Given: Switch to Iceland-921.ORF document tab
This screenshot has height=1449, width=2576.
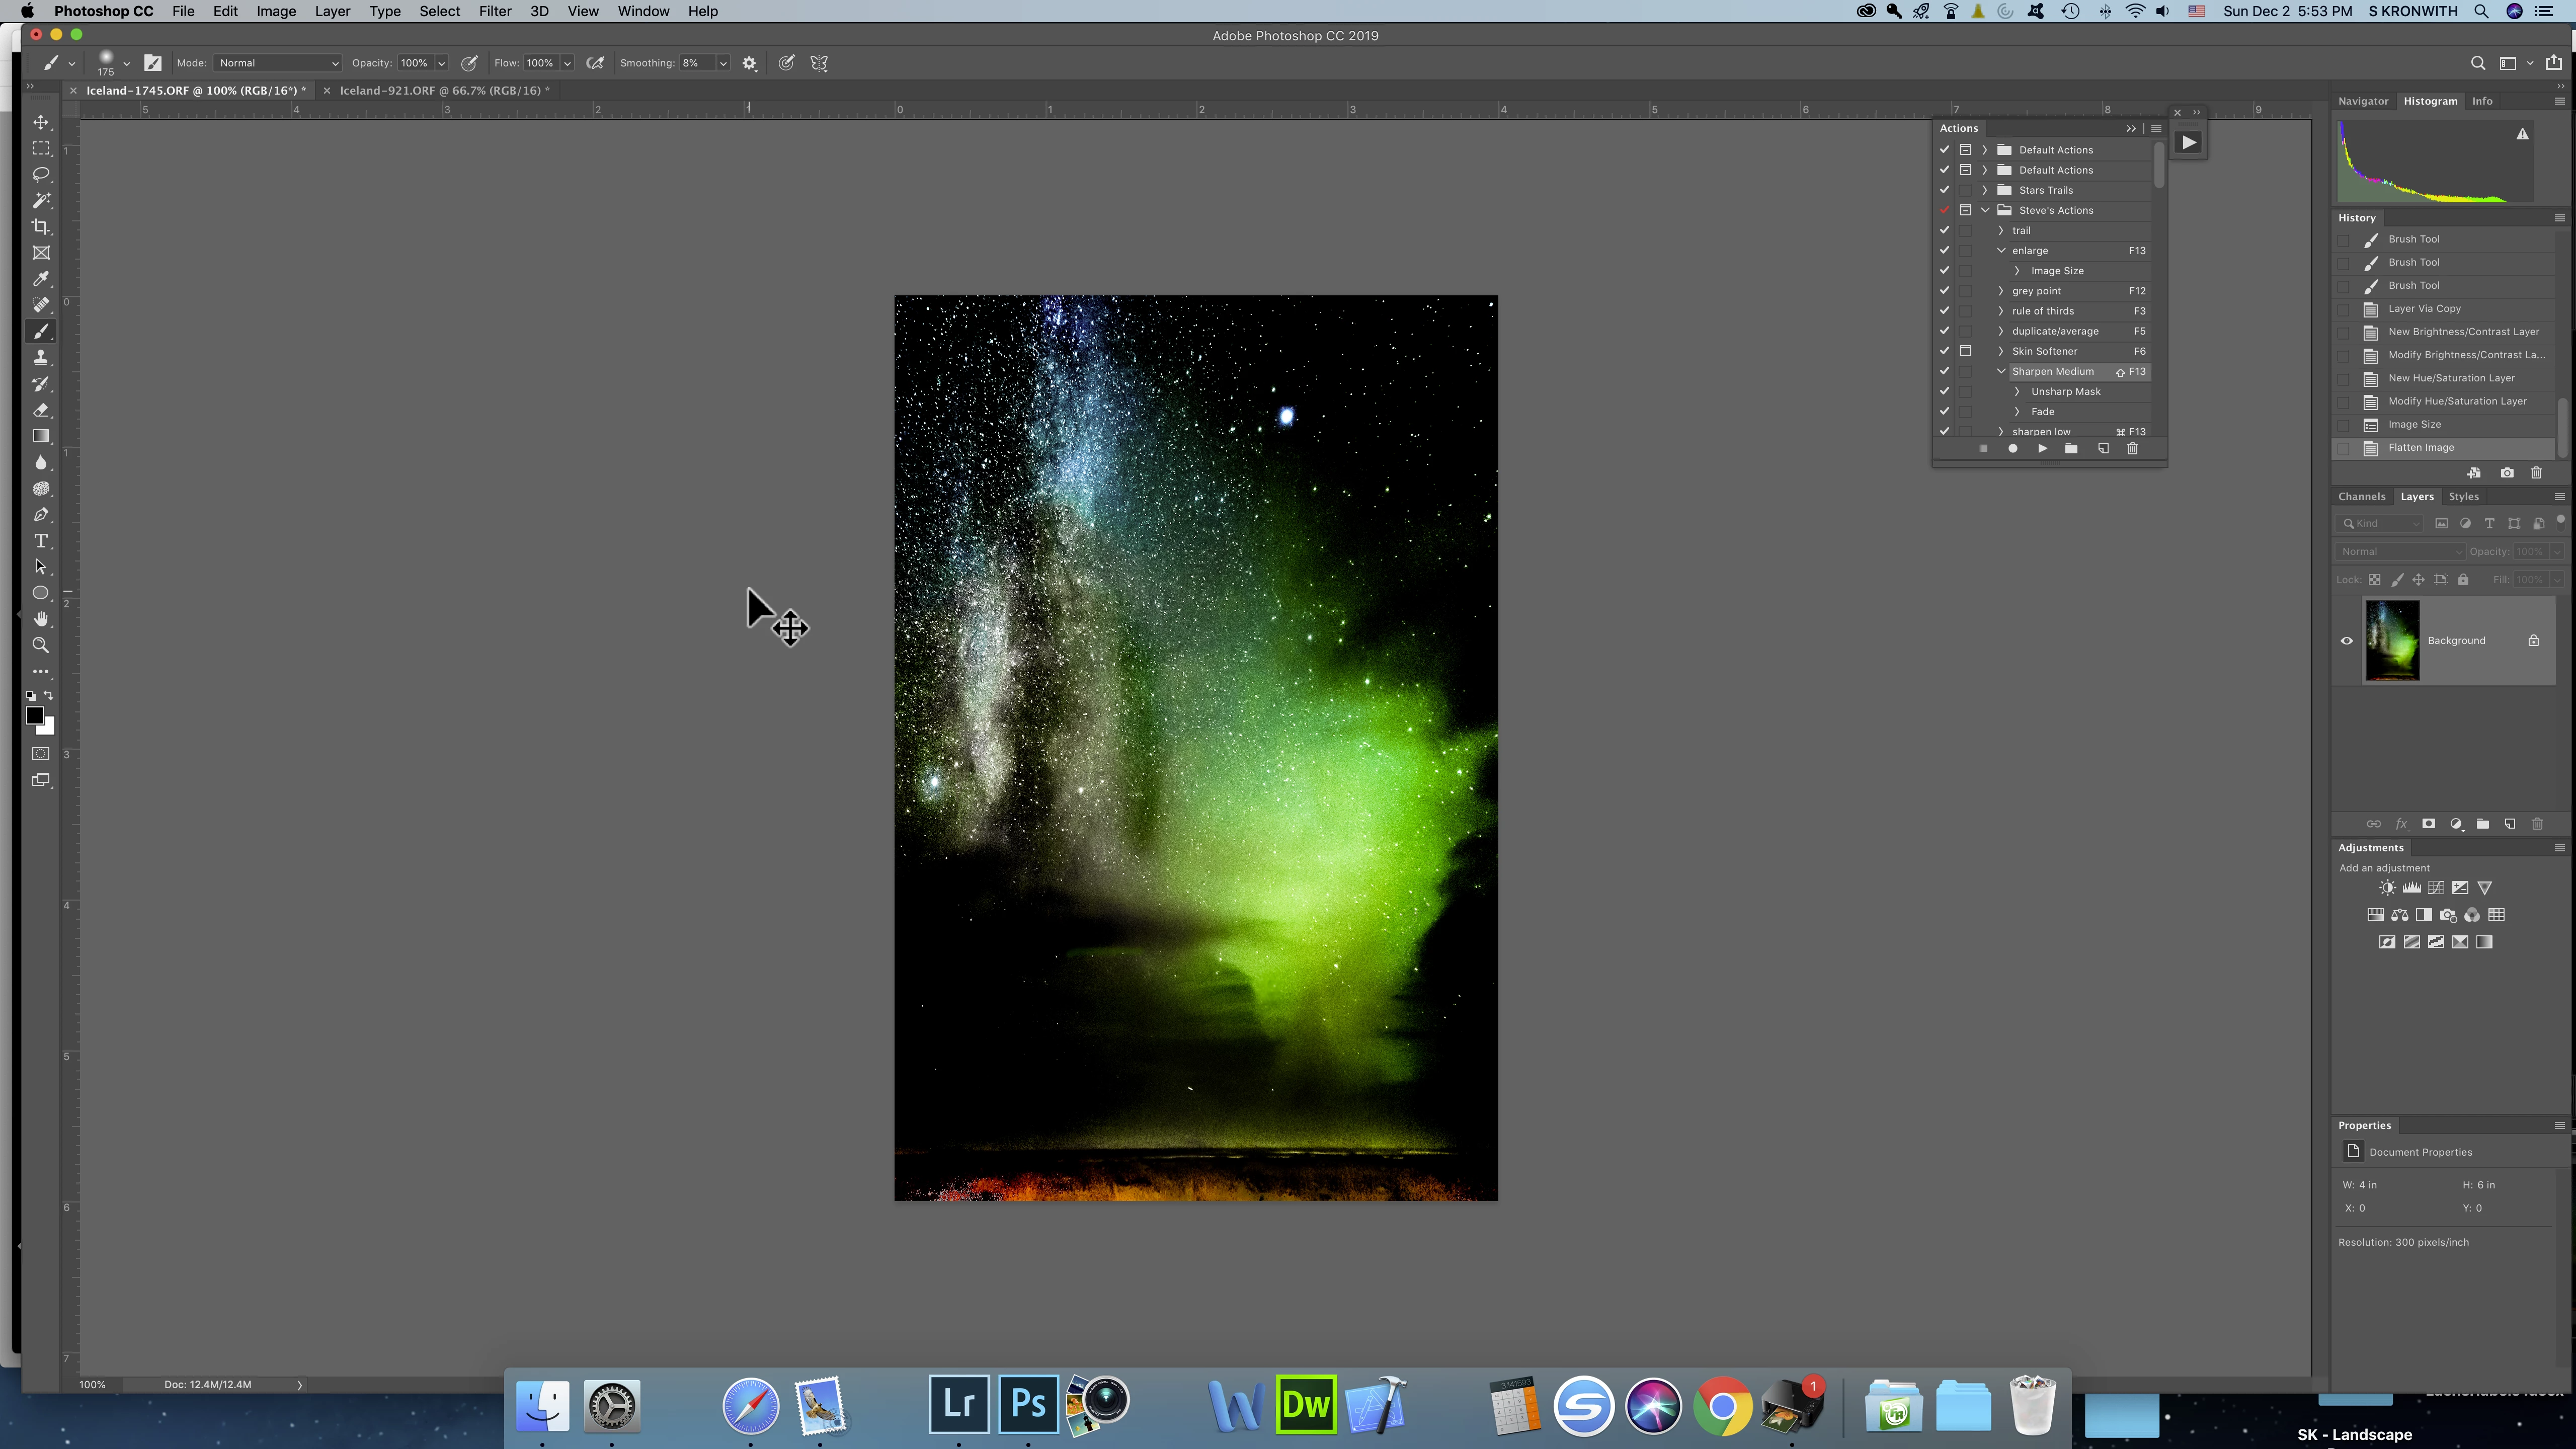Looking at the screenshot, I should click(444, 91).
